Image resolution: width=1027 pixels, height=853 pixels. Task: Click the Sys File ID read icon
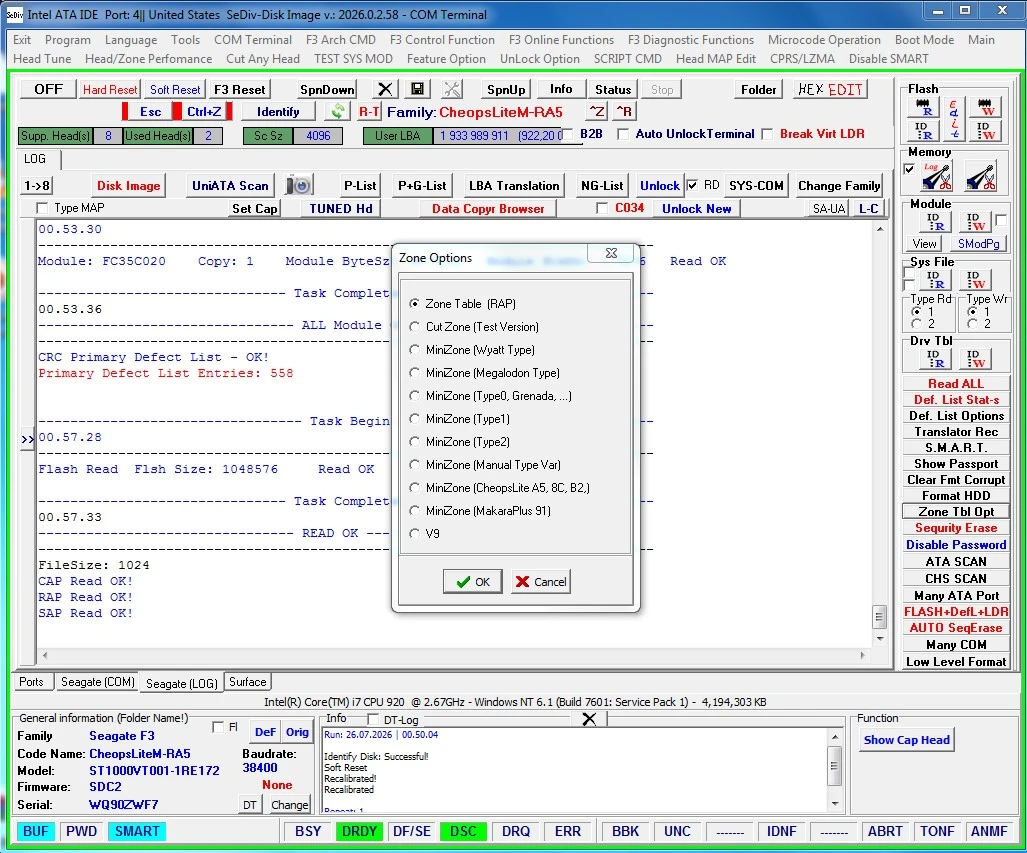935,280
